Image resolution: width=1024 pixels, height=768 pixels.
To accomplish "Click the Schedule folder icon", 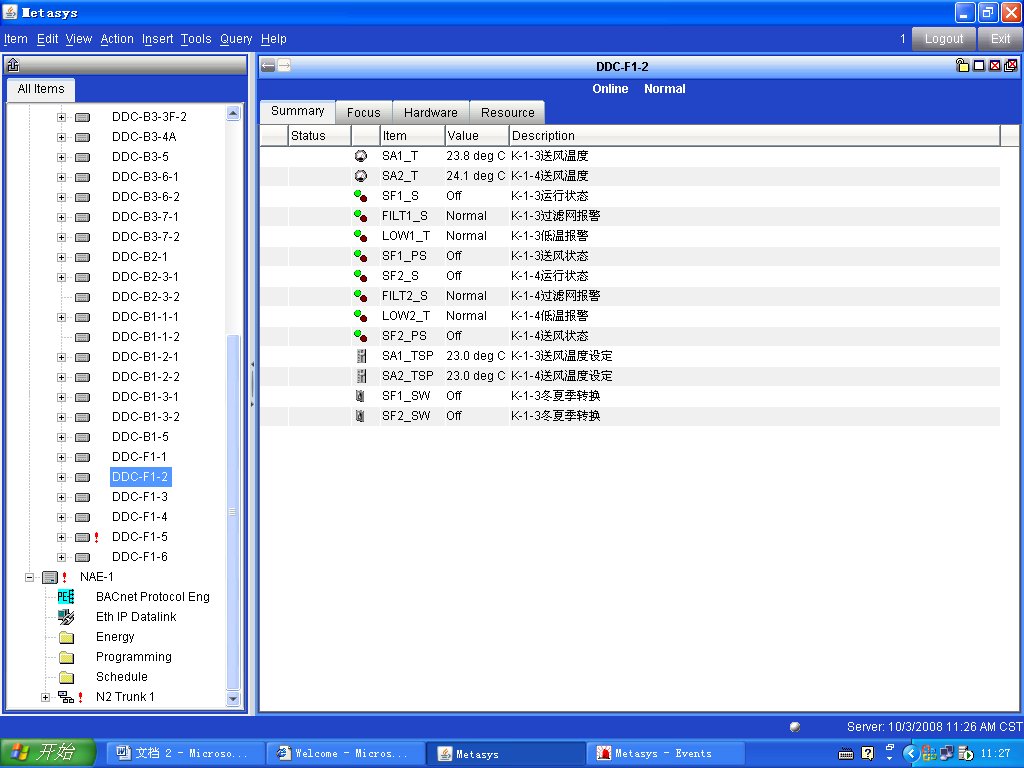I will [x=66, y=677].
